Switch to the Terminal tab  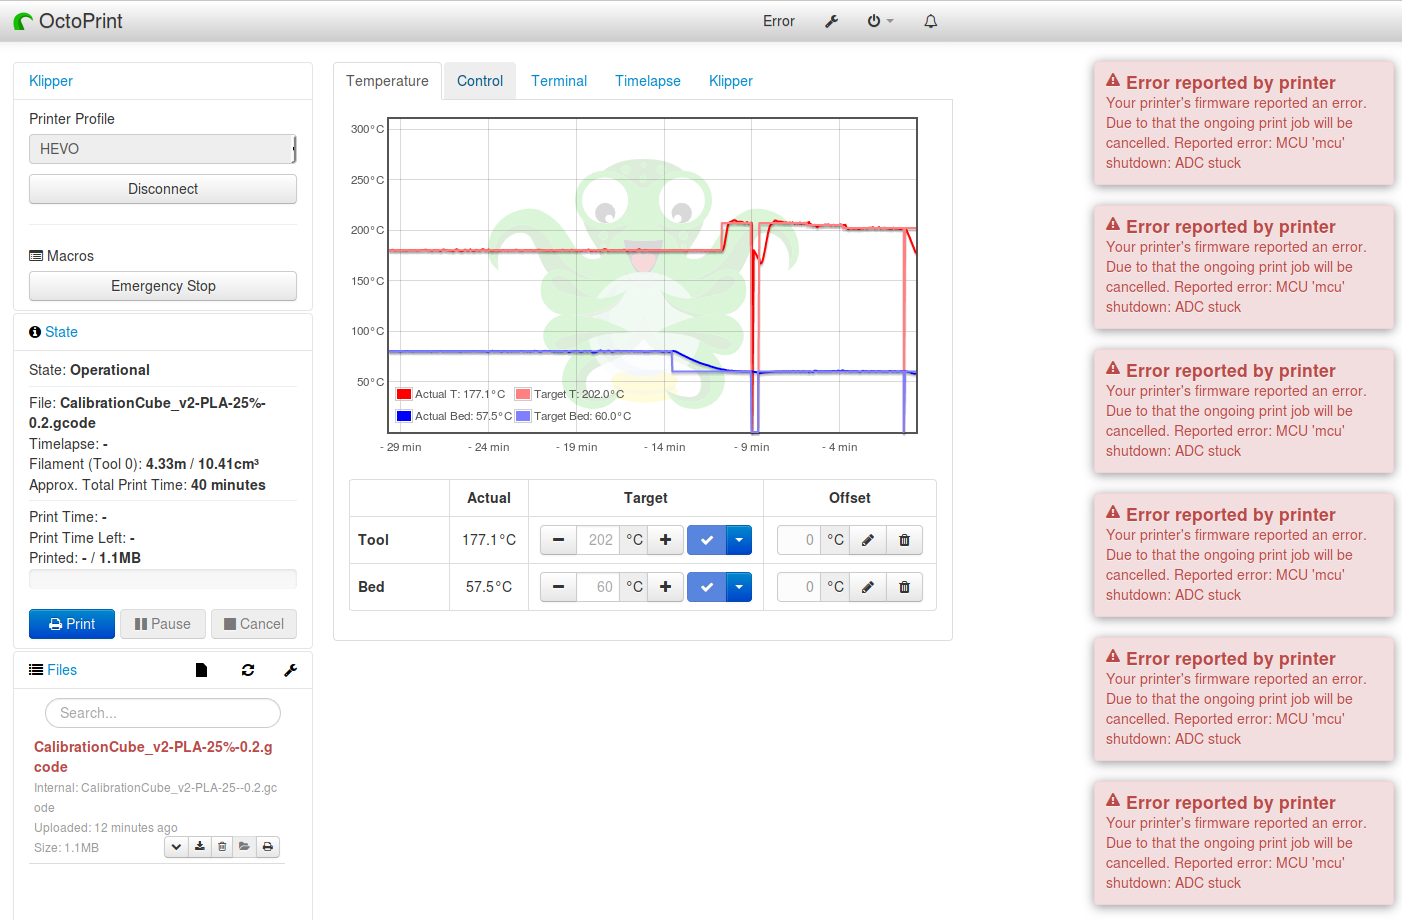coord(559,81)
